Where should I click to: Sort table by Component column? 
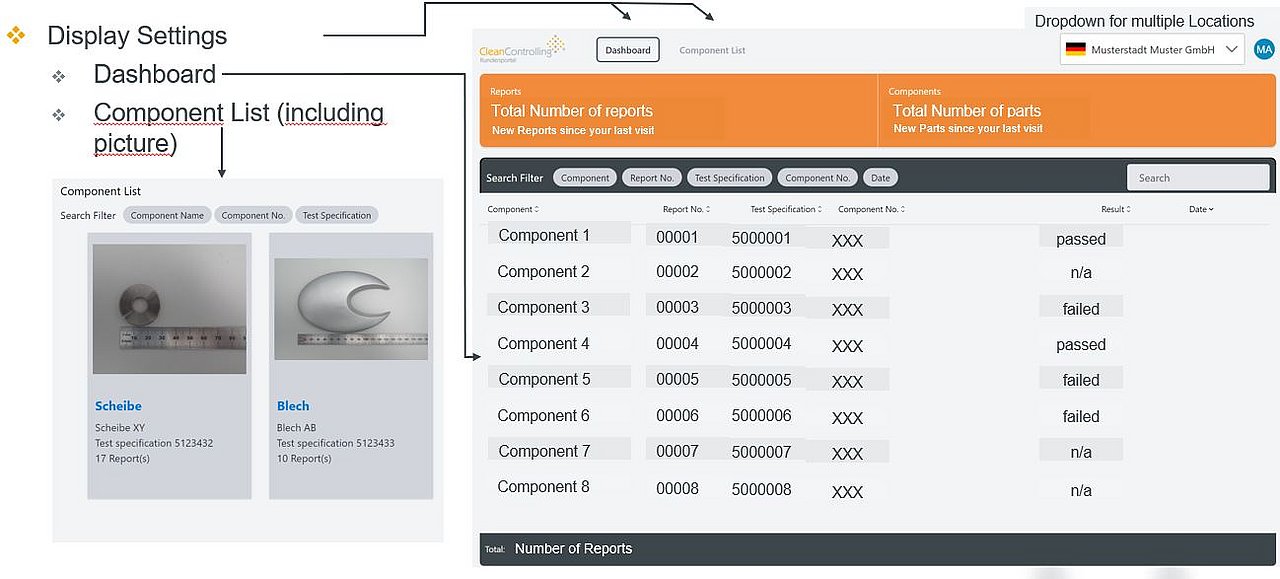coord(513,209)
